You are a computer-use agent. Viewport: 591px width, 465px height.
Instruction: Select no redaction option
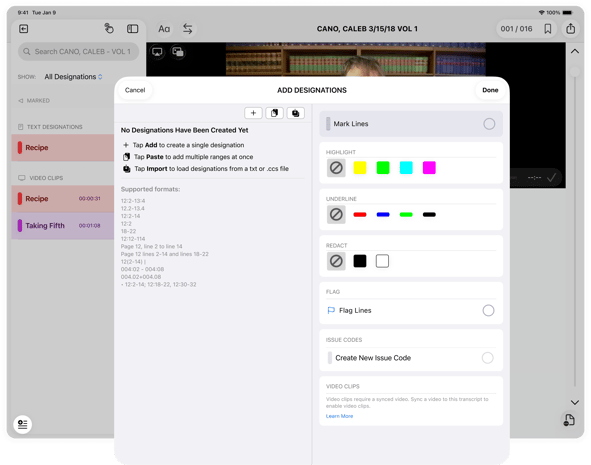point(336,261)
